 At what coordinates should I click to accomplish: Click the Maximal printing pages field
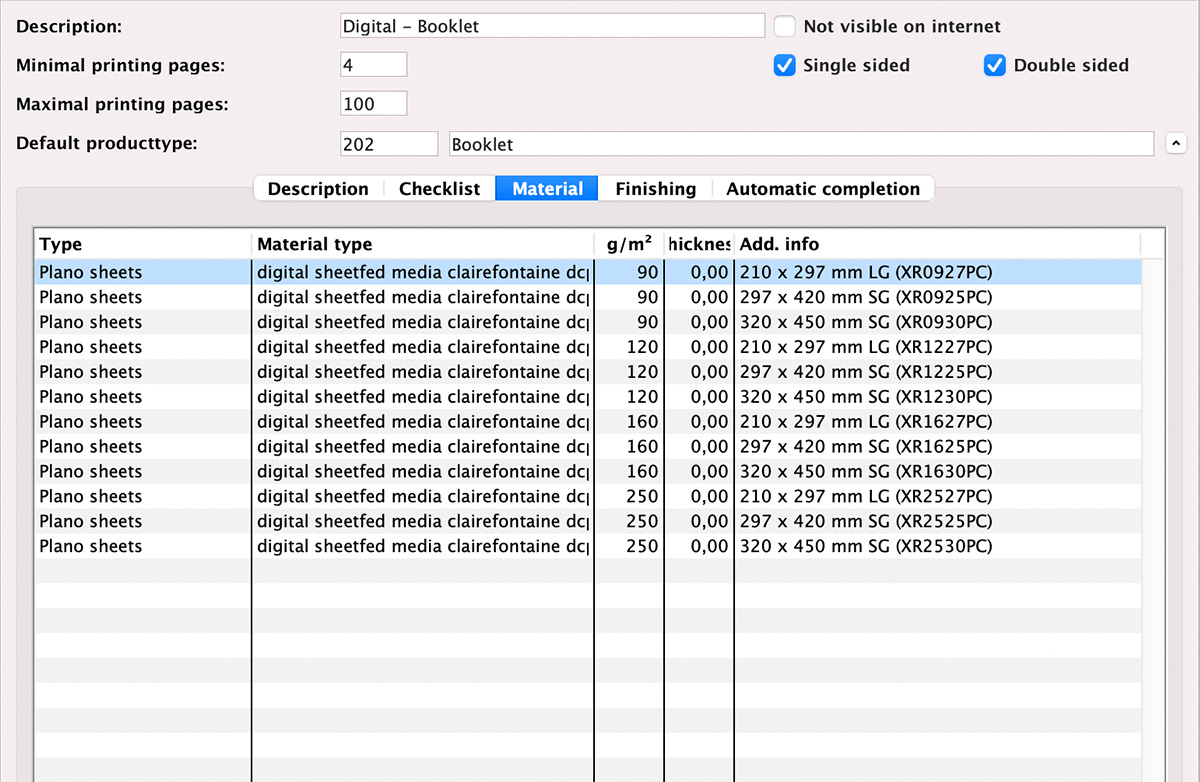373,102
